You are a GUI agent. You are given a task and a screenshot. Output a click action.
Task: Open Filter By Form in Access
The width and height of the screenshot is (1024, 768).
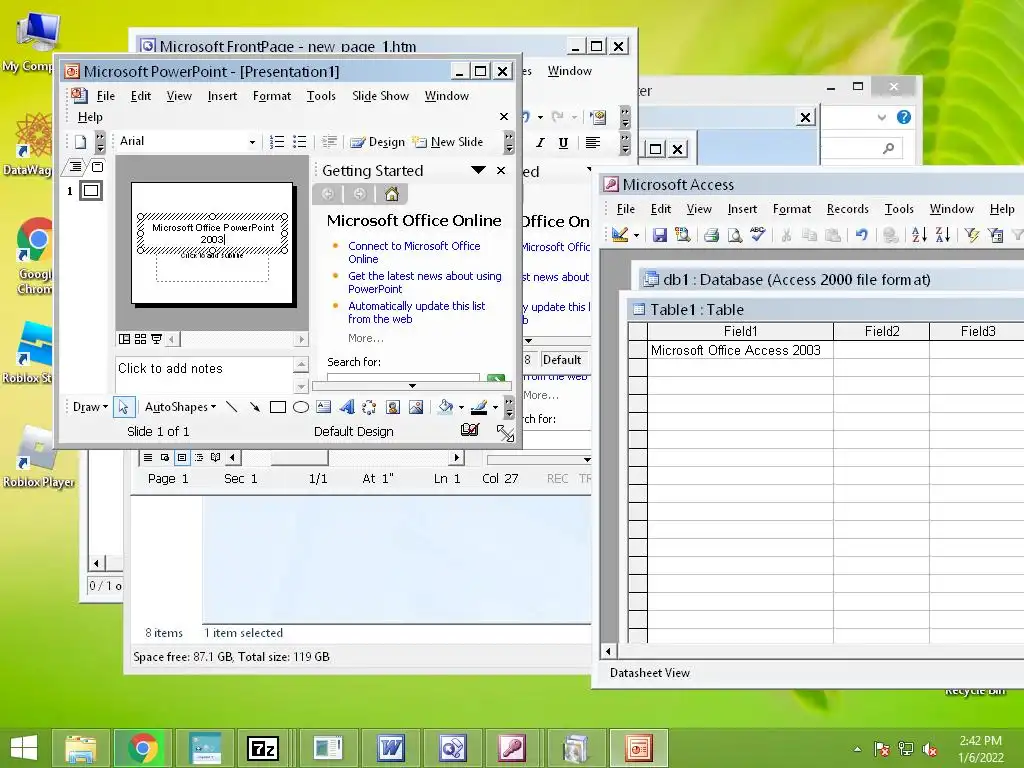995,234
